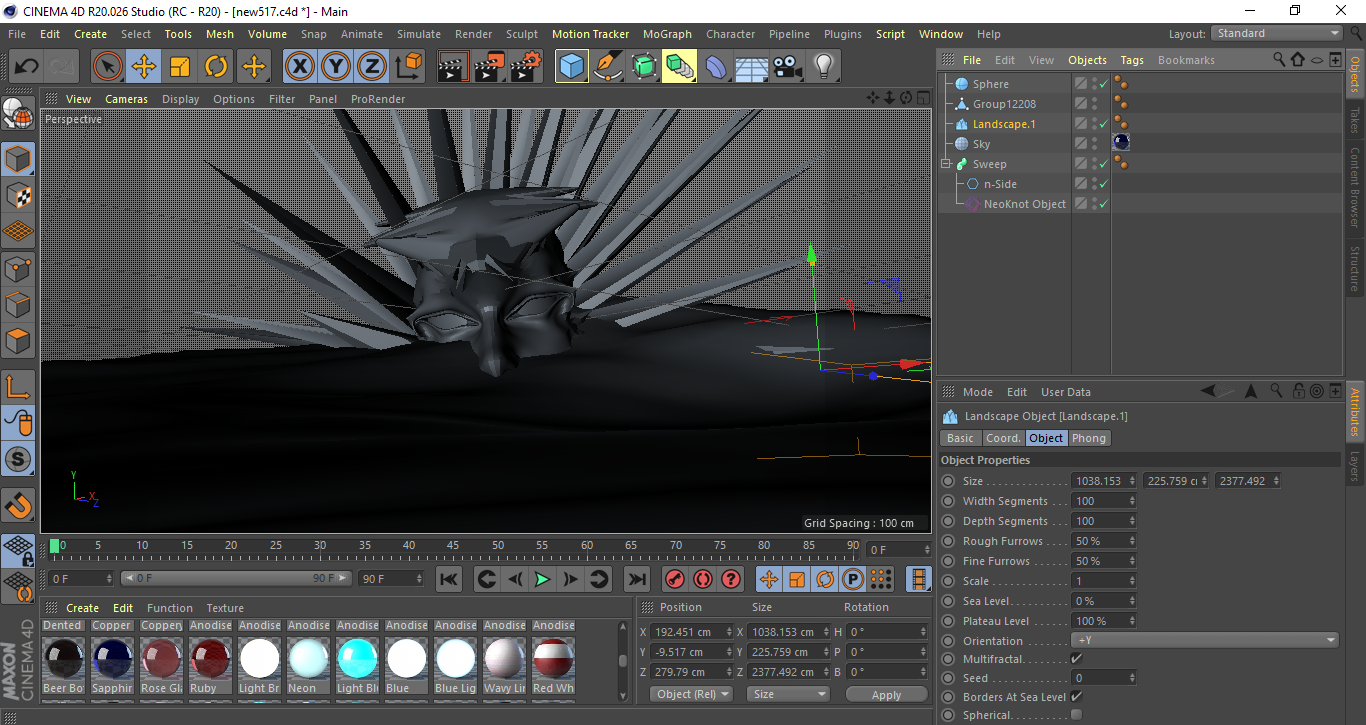This screenshot has height=725, width=1366.
Task: Open the Subdivision Surface generators
Action: pos(644,67)
